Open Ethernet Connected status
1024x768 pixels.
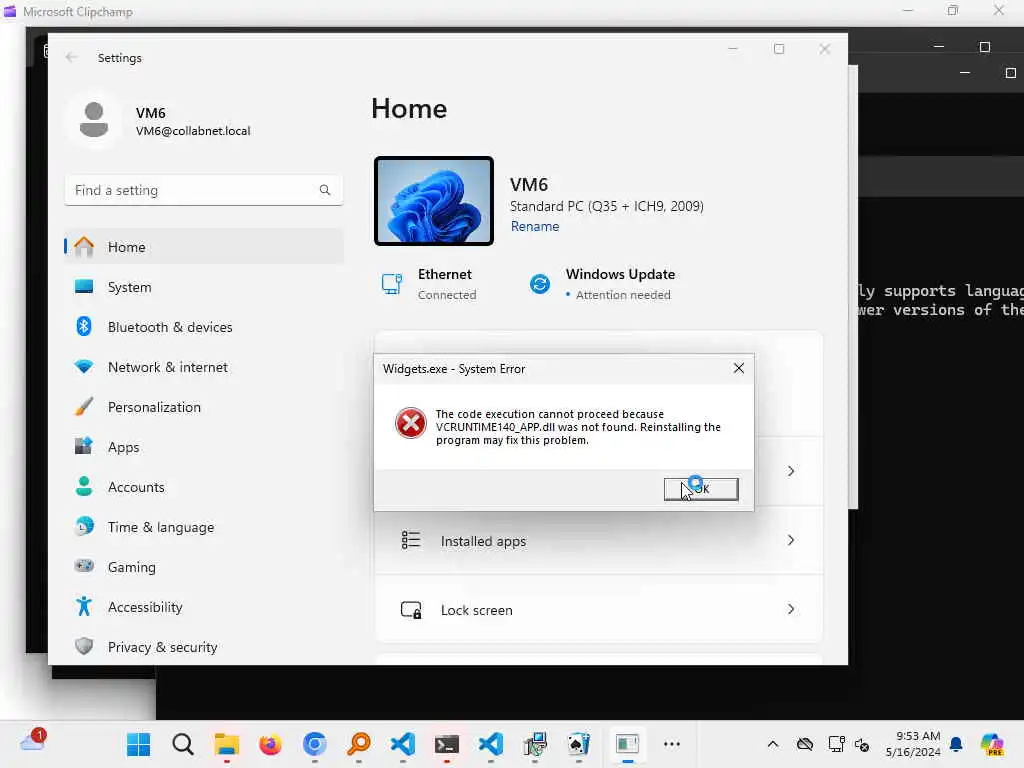[429, 284]
